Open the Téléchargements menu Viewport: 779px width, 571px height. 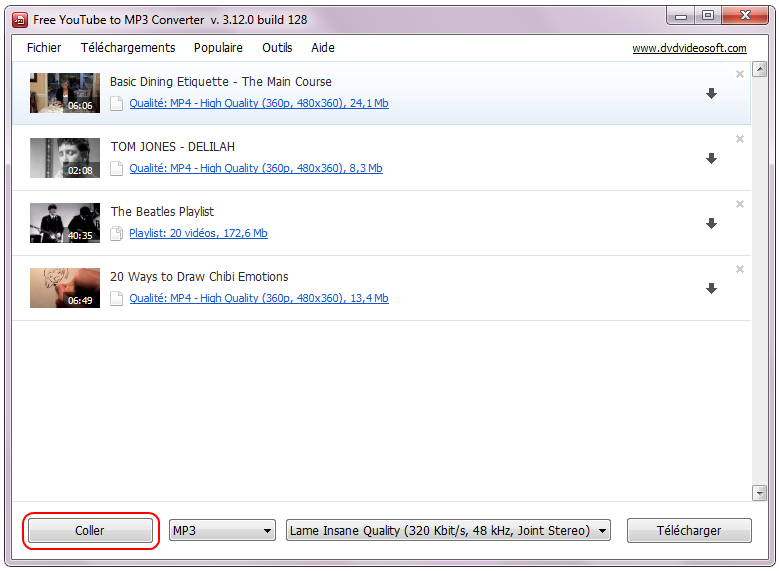point(128,48)
